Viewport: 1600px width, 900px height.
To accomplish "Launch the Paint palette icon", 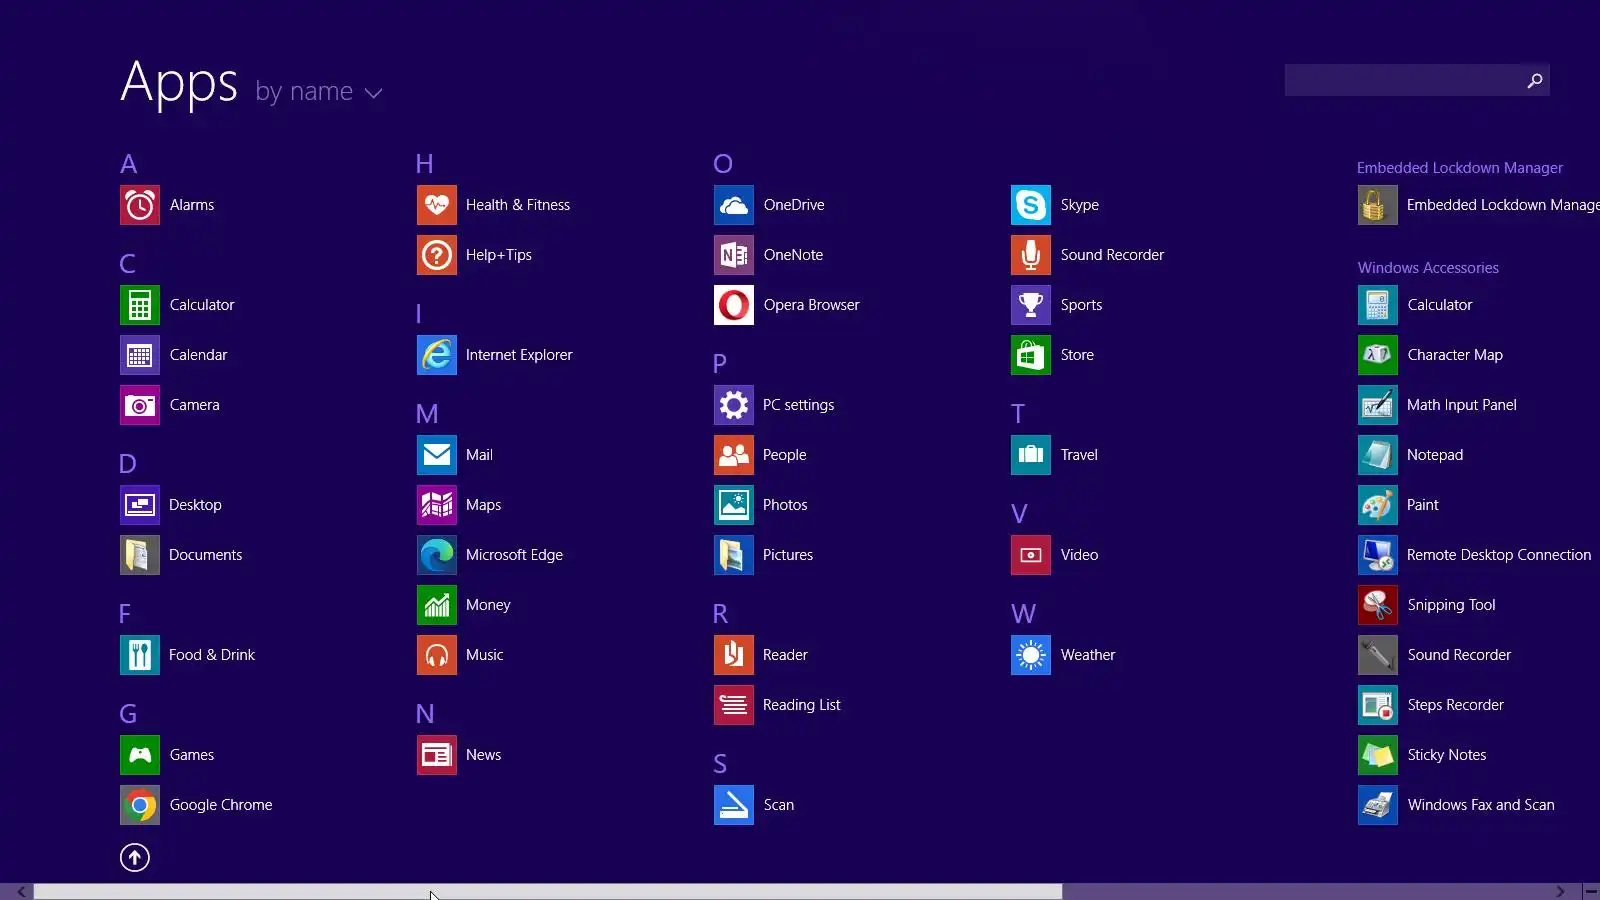I will click(x=1378, y=505).
